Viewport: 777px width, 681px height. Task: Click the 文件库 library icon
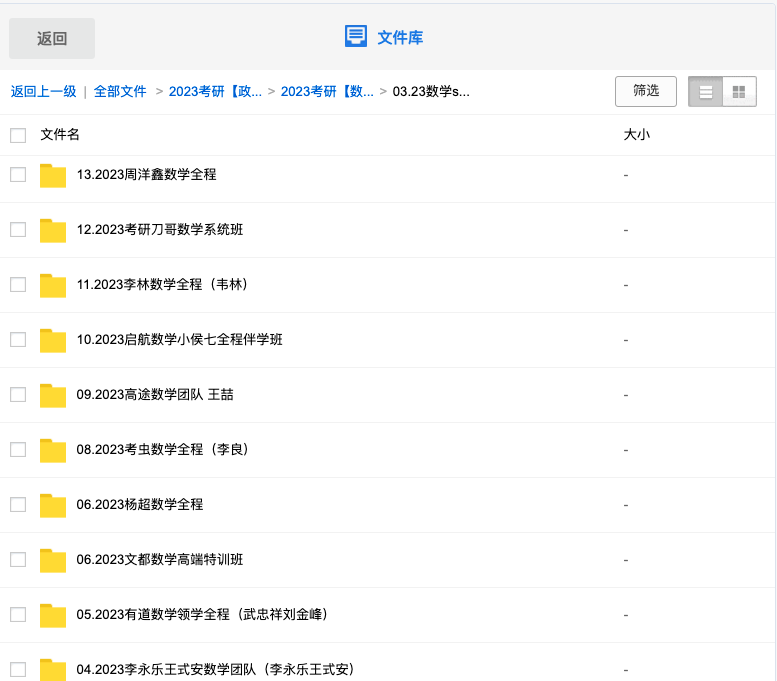coord(356,37)
